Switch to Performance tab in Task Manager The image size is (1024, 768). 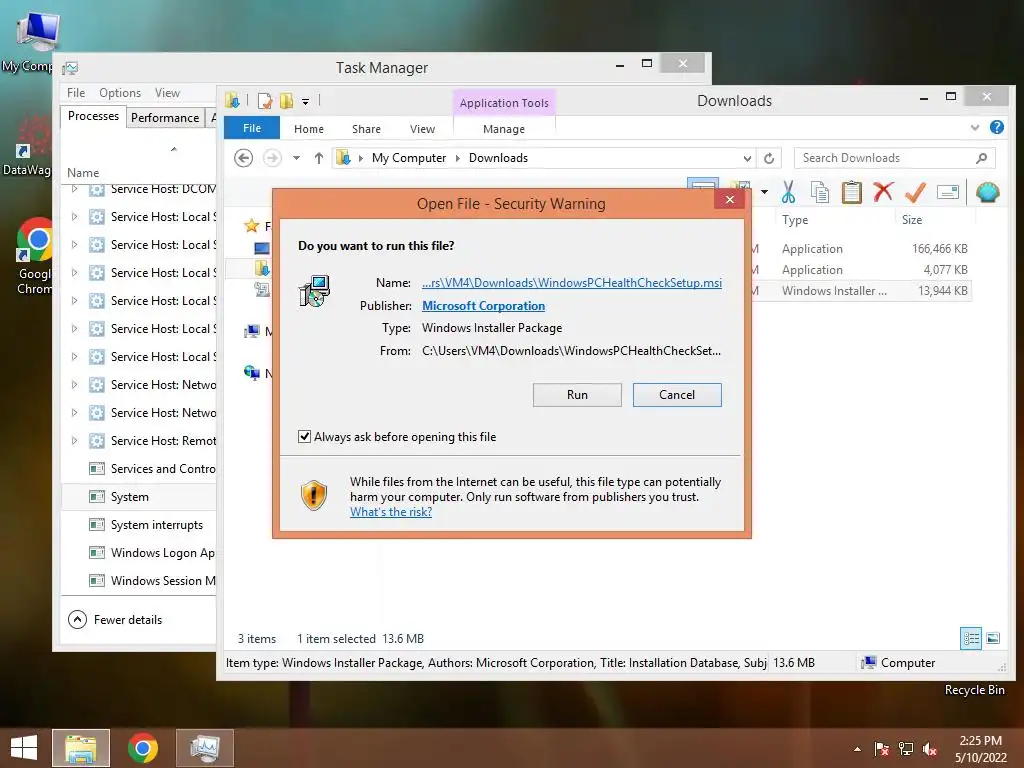click(165, 118)
